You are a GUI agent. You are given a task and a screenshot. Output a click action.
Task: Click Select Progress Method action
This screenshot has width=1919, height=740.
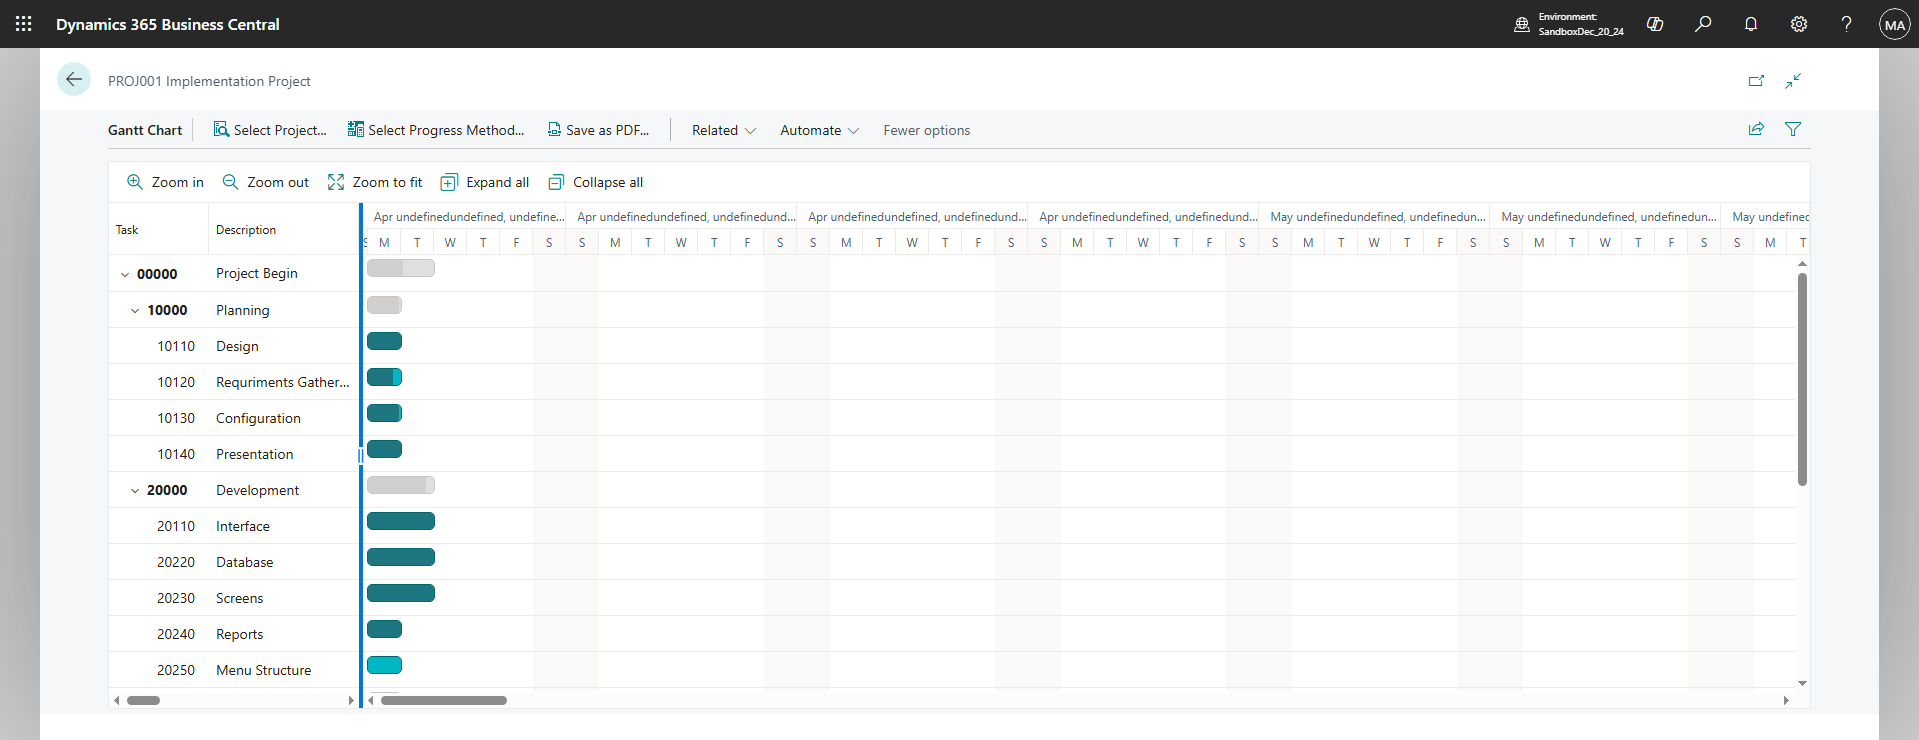(x=436, y=130)
